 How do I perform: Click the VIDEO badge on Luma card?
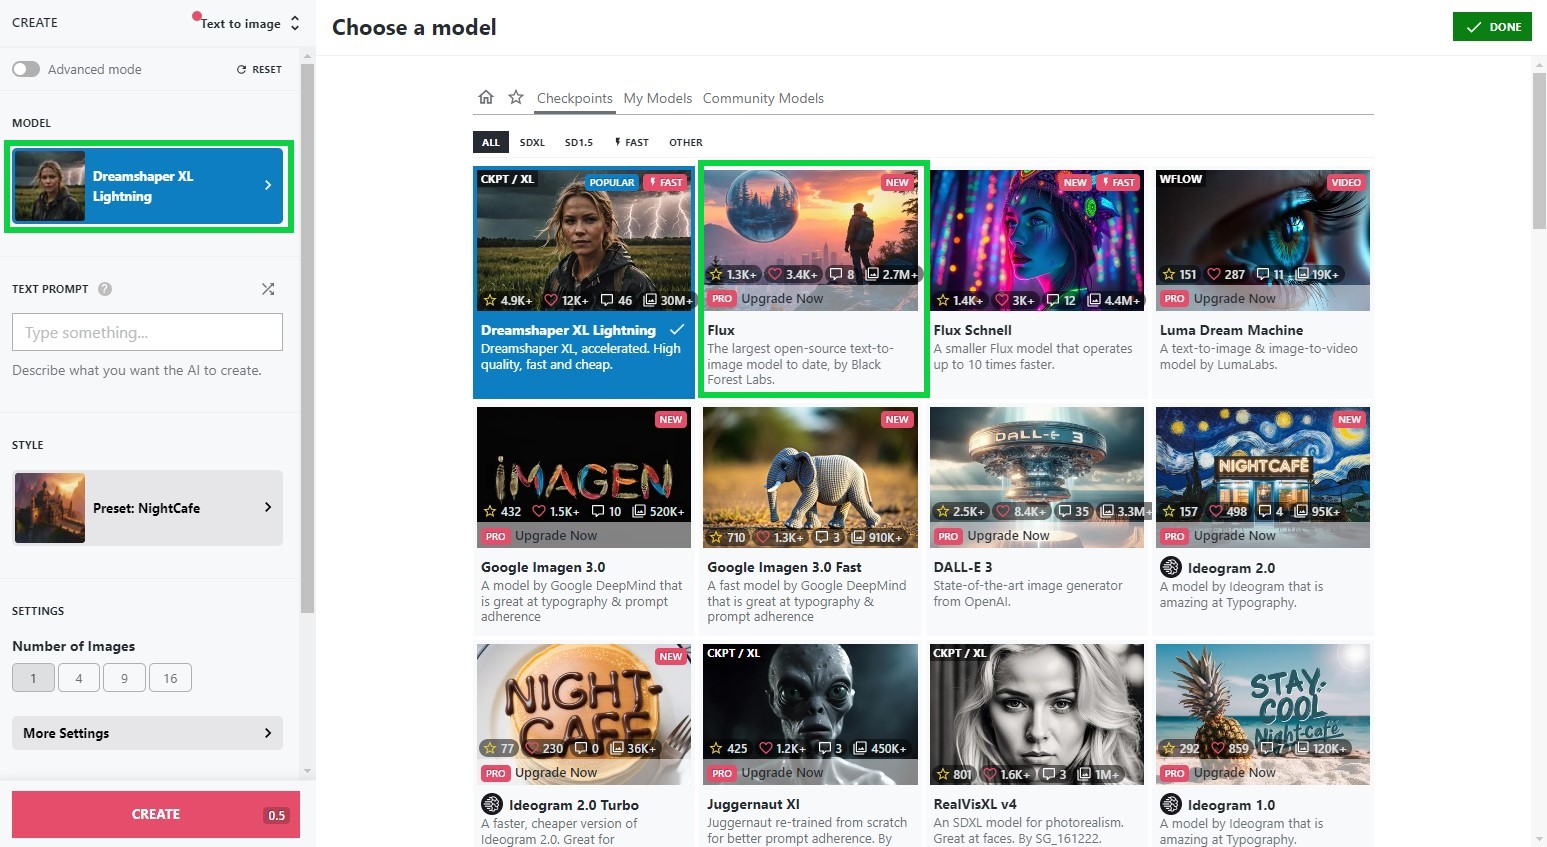(1346, 182)
